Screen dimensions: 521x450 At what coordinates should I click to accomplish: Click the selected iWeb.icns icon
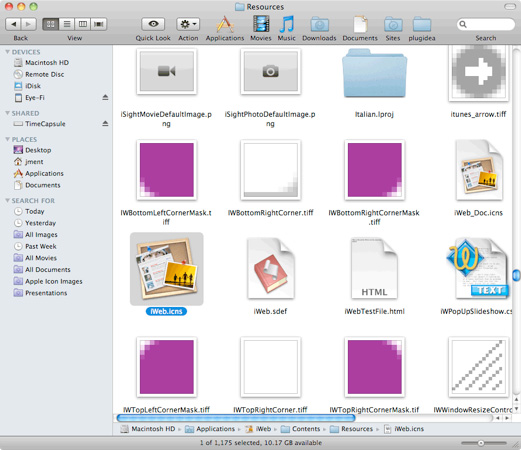pyautogui.click(x=167, y=269)
